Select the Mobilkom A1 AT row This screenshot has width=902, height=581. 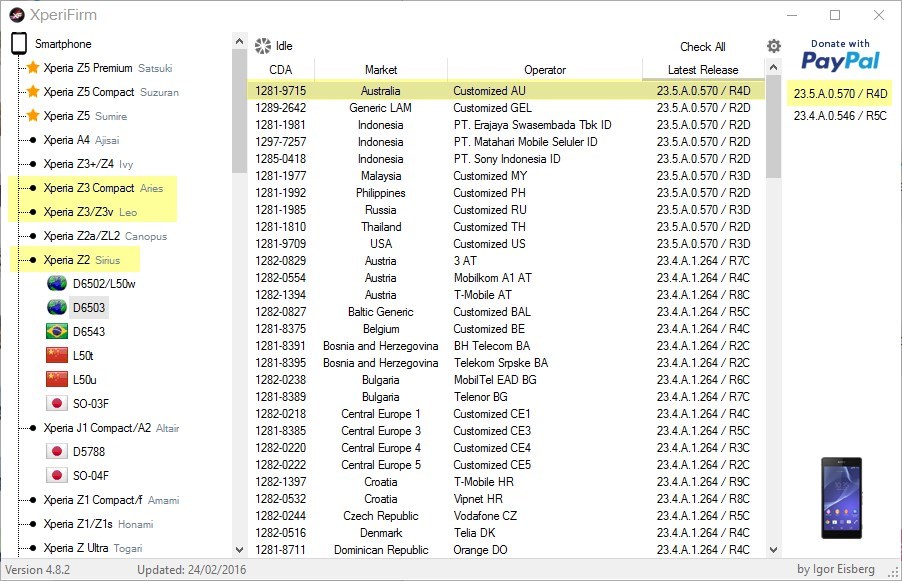tap(506, 278)
